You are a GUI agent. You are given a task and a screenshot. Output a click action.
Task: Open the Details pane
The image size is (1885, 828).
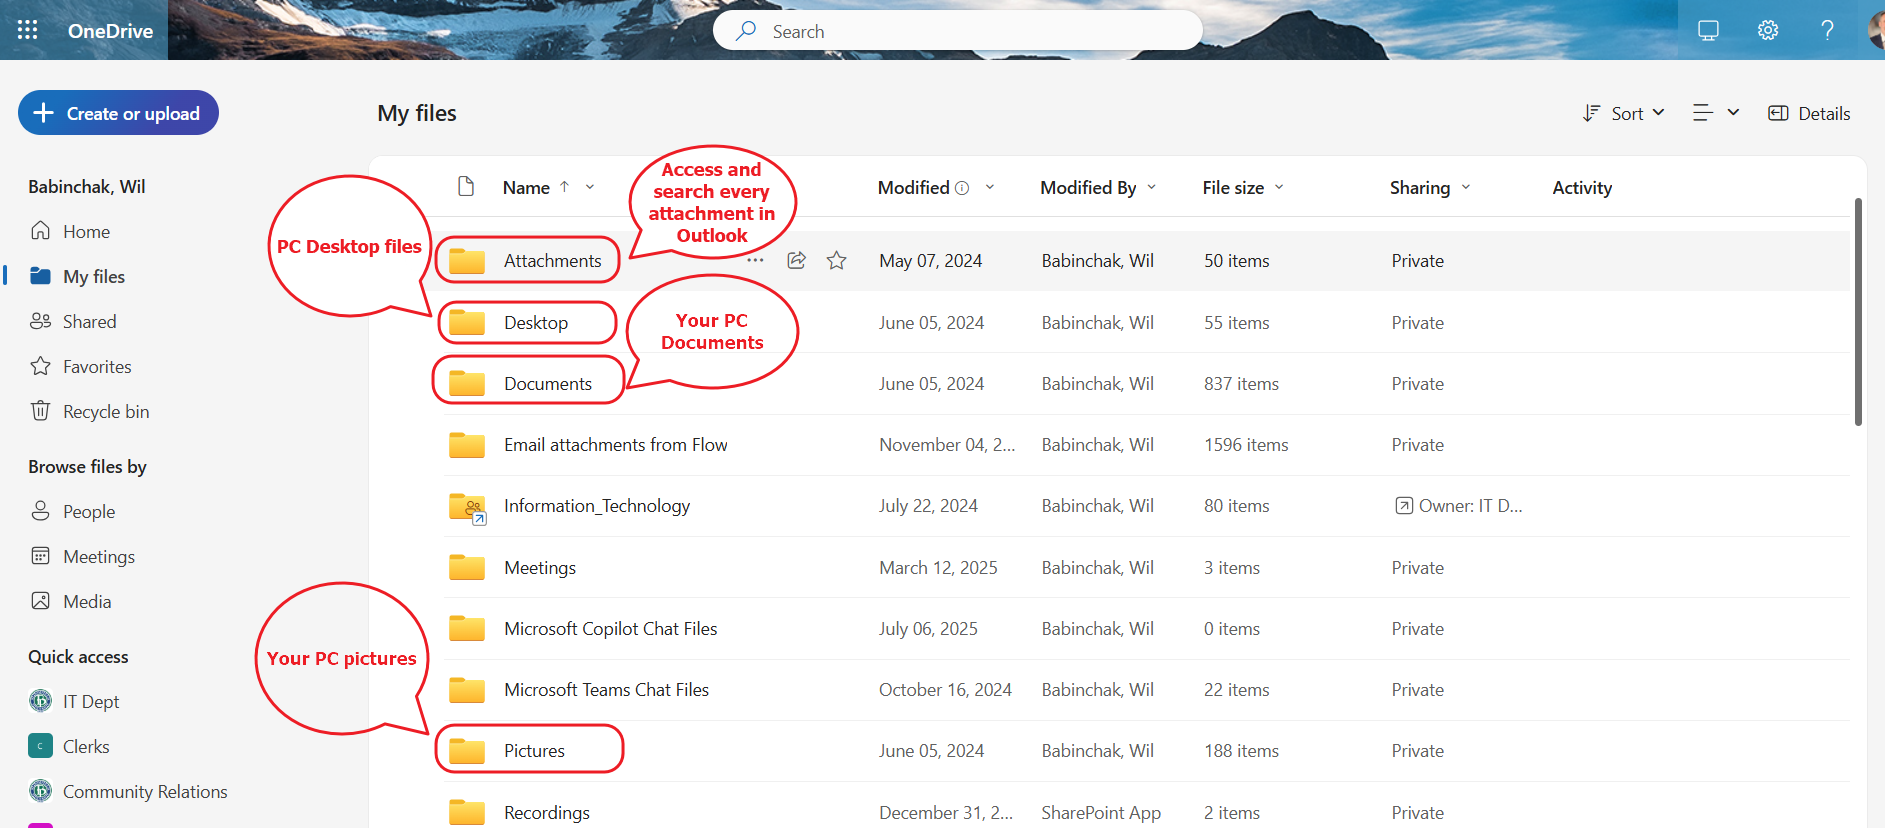click(x=1809, y=113)
